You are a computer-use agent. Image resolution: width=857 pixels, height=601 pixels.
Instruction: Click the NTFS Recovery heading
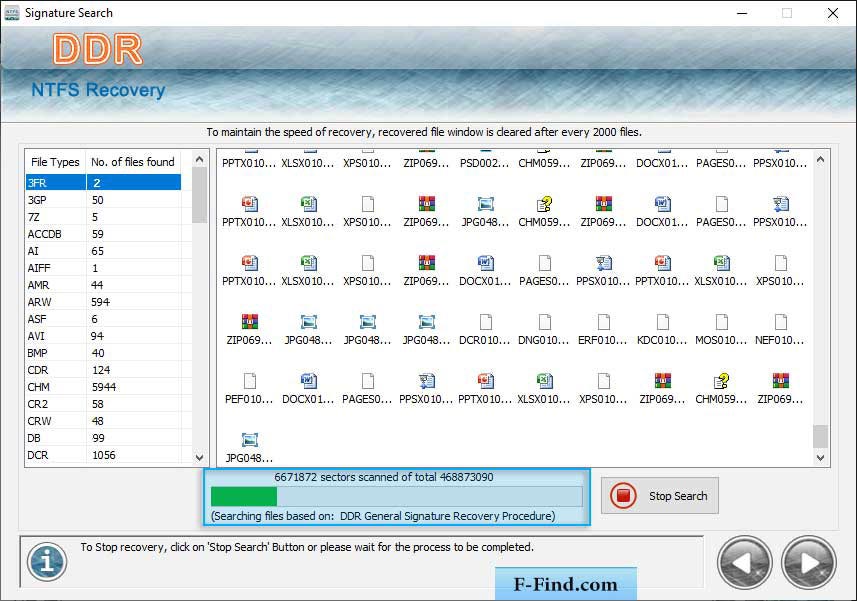coord(98,90)
